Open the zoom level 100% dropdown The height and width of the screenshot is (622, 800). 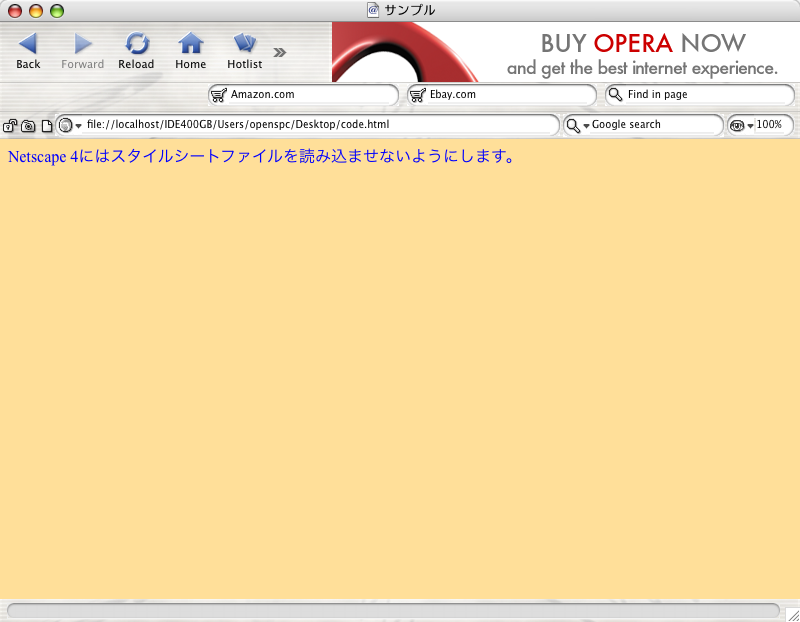(751, 126)
